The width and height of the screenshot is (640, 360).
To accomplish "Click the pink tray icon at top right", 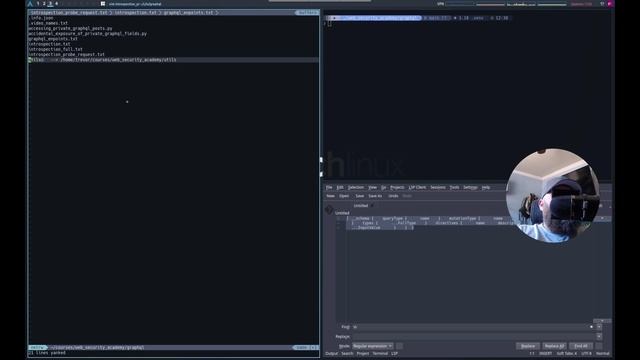I will pos(609,4).
